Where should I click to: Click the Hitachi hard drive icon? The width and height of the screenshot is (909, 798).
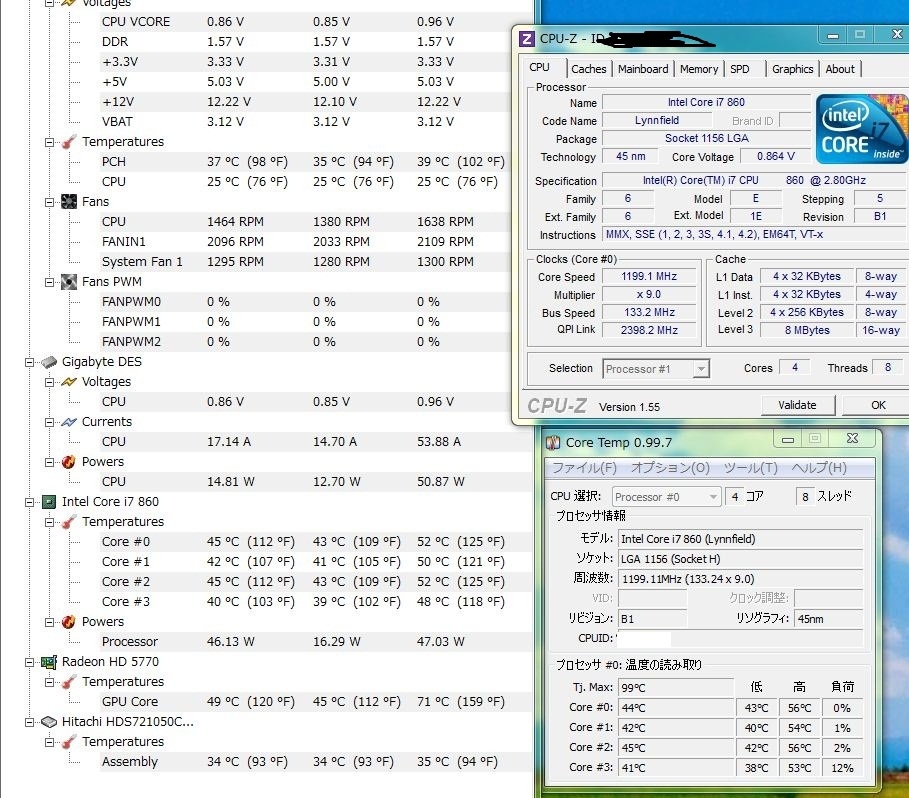point(49,722)
